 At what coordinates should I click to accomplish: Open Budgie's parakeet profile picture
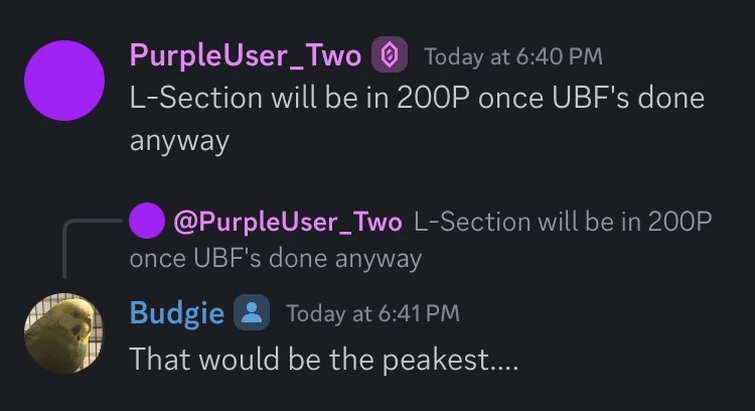tap(63, 333)
